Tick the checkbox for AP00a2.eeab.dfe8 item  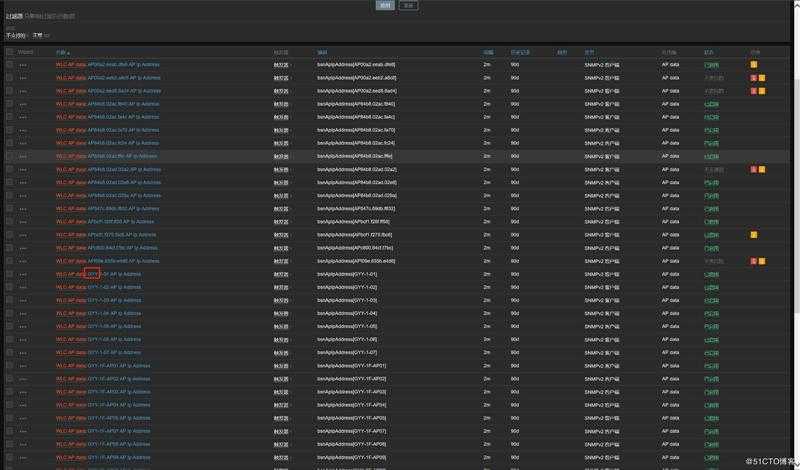coord(9,65)
